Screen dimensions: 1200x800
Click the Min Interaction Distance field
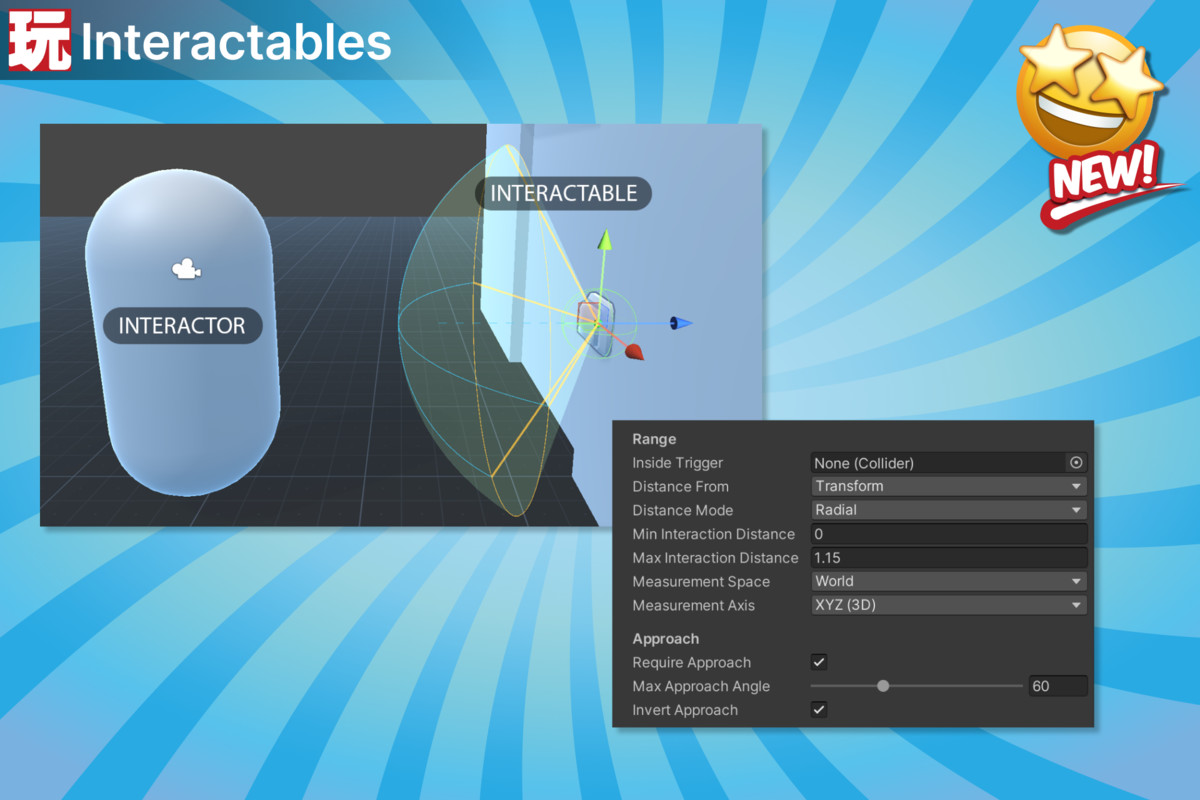pyautogui.click(x=948, y=534)
